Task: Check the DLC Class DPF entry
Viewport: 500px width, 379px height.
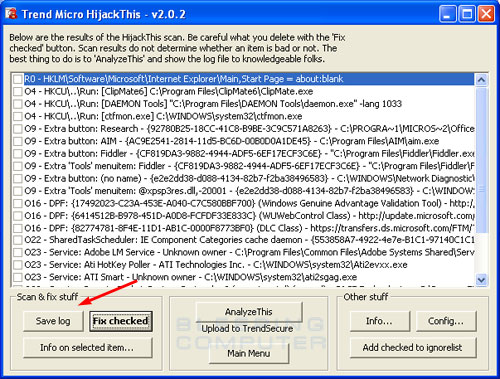Action: tap(18, 228)
